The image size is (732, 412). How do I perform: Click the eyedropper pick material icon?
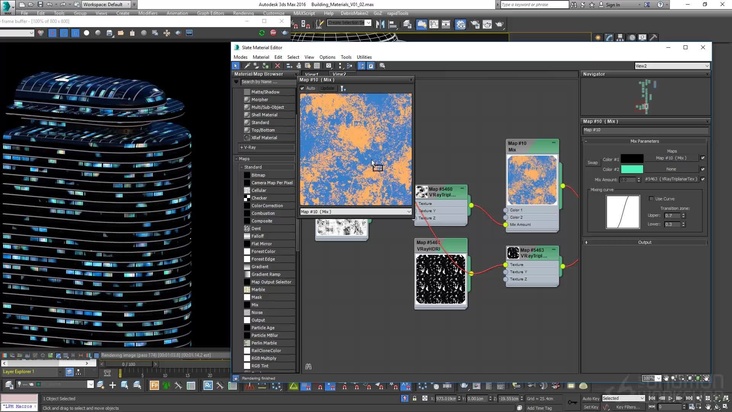[x=247, y=66]
